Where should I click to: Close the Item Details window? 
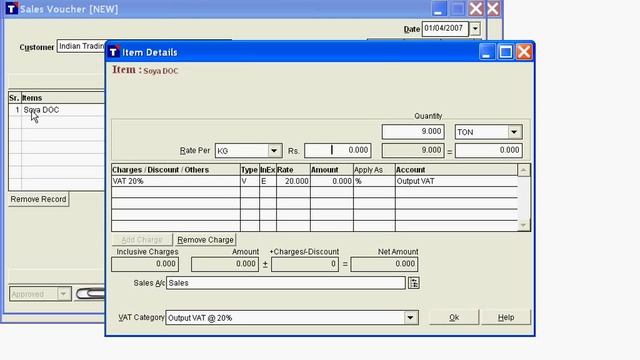click(x=524, y=52)
